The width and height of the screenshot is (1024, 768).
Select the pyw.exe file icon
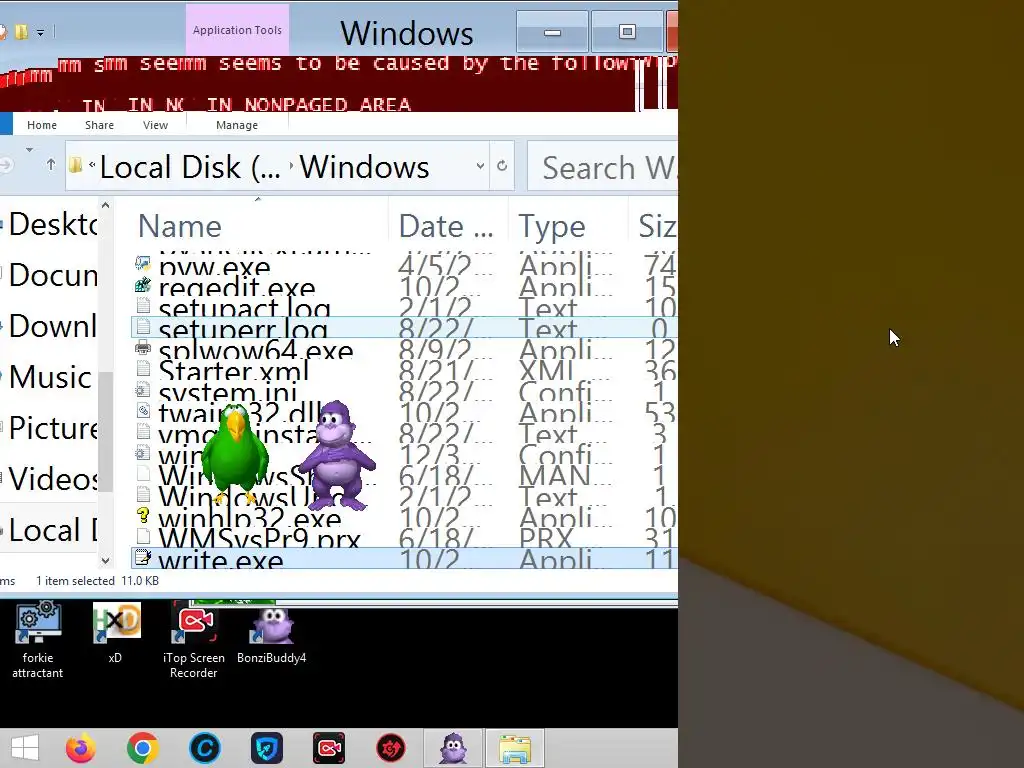click(x=142, y=264)
